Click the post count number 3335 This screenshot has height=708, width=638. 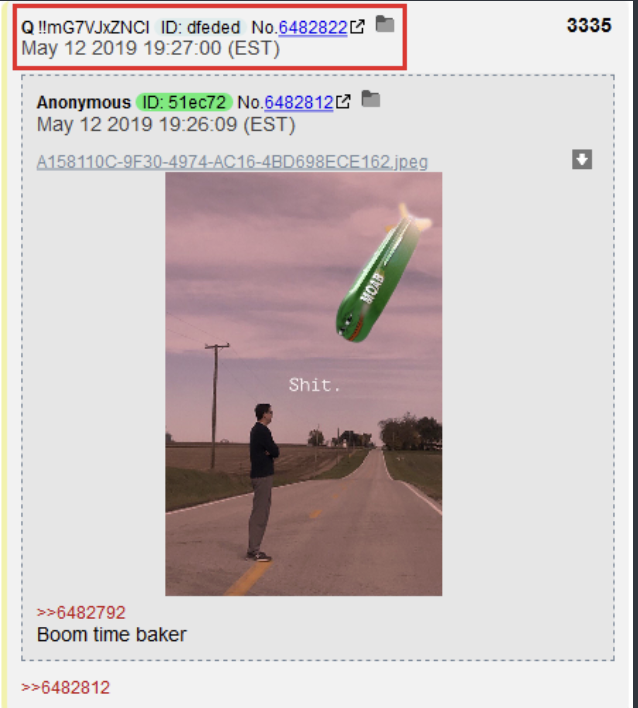tap(589, 25)
